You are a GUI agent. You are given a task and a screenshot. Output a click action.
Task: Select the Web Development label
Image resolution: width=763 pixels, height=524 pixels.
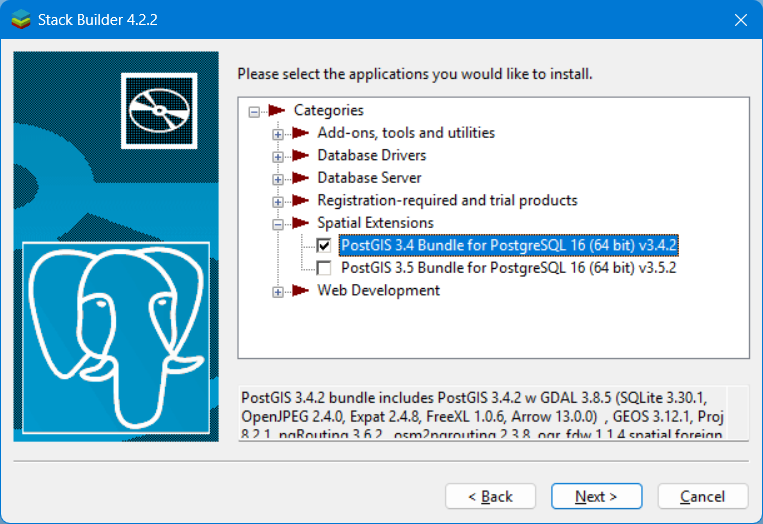point(379,290)
